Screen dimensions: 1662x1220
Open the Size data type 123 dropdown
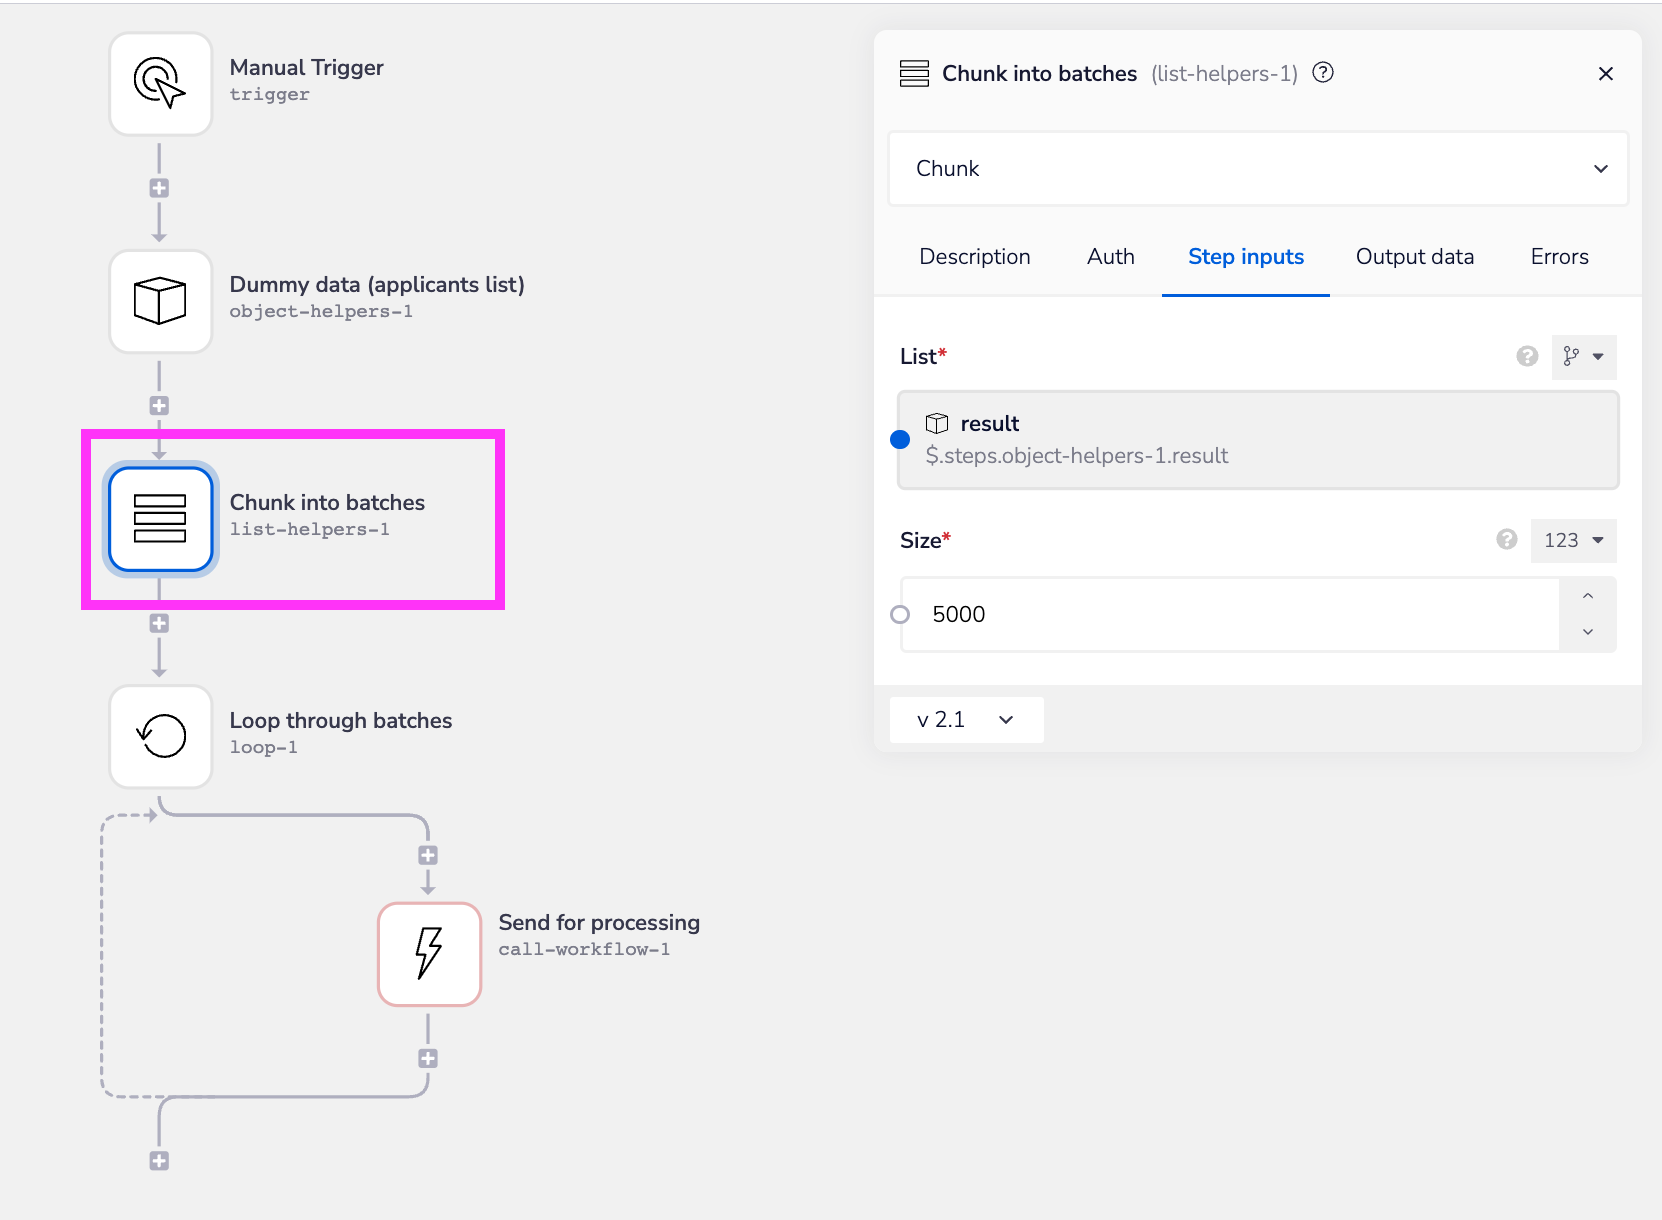(x=1573, y=540)
